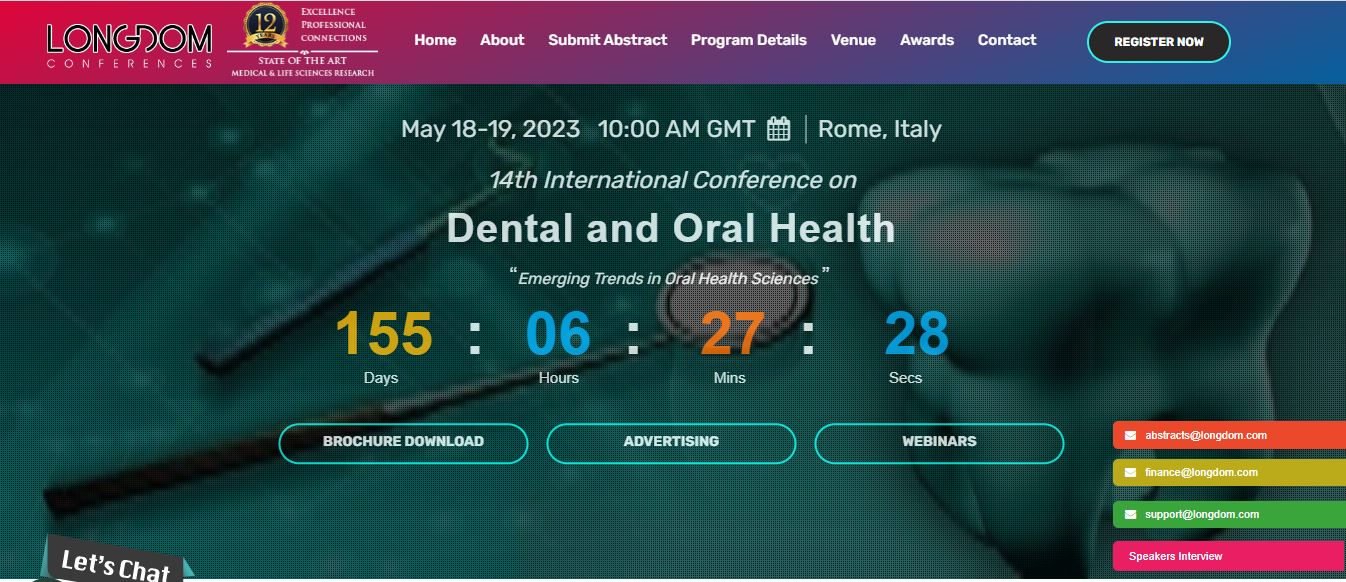Click envelope icon next to finance email
Screen dimensions: 1346x582
(x=1130, y=473)
